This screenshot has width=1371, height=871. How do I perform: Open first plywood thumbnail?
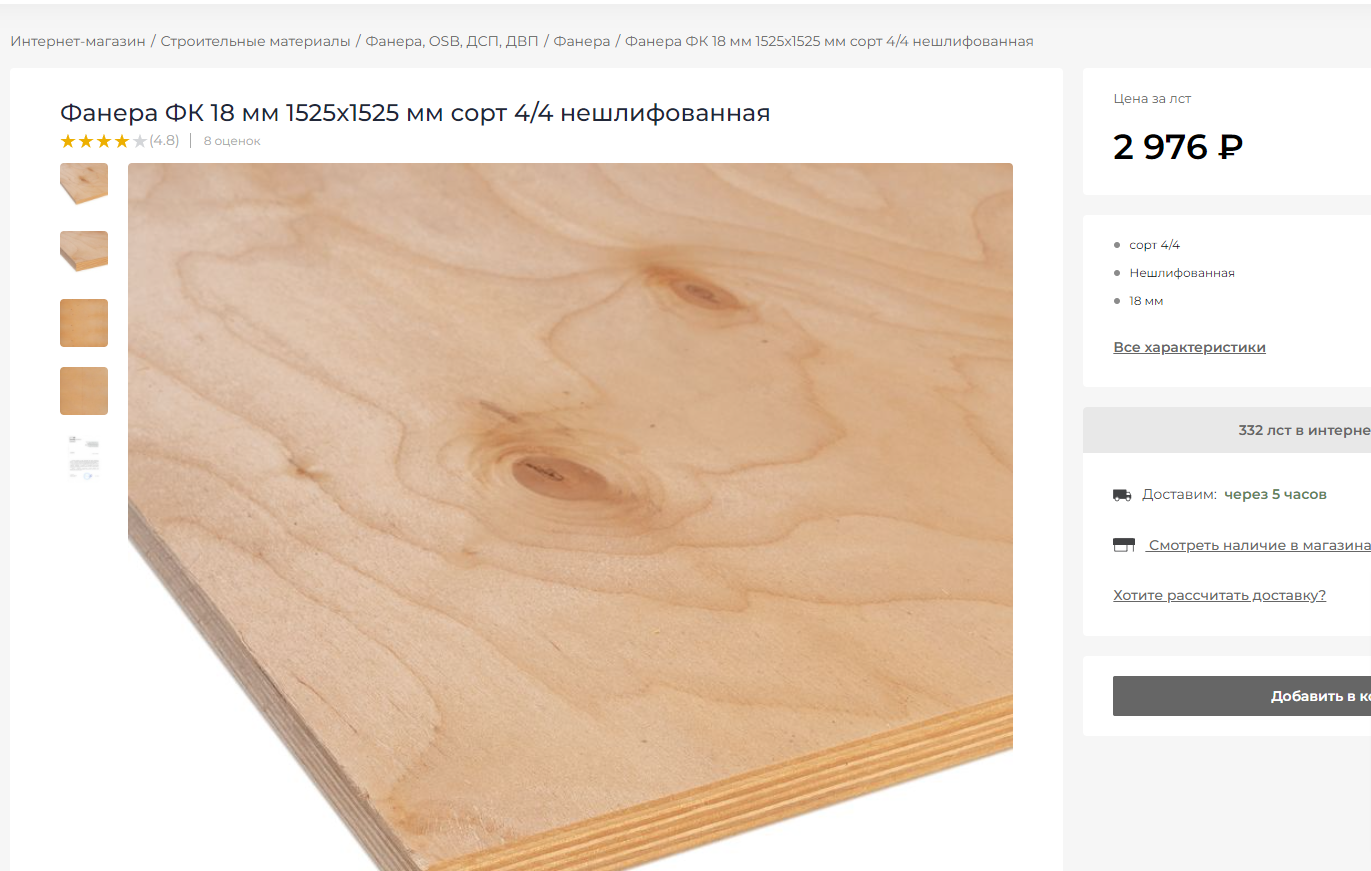(84, 184)
